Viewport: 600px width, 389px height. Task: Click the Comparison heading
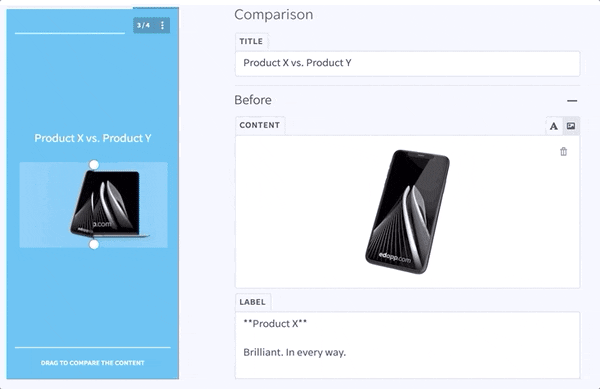coord(274,15)
